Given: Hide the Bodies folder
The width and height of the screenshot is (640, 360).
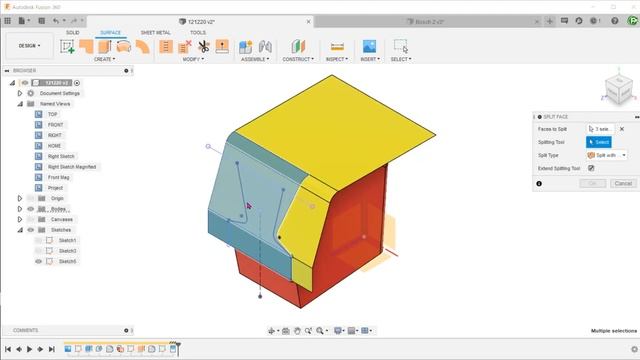Looking at the screenshot, I should point(31,209).
